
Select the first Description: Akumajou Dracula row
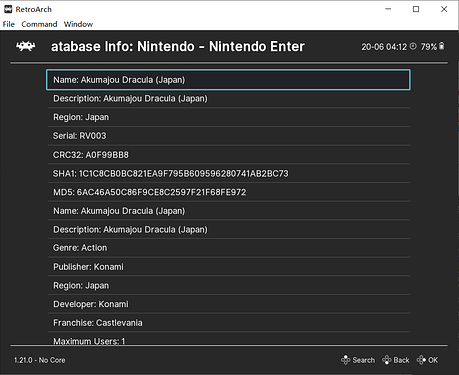228,99
